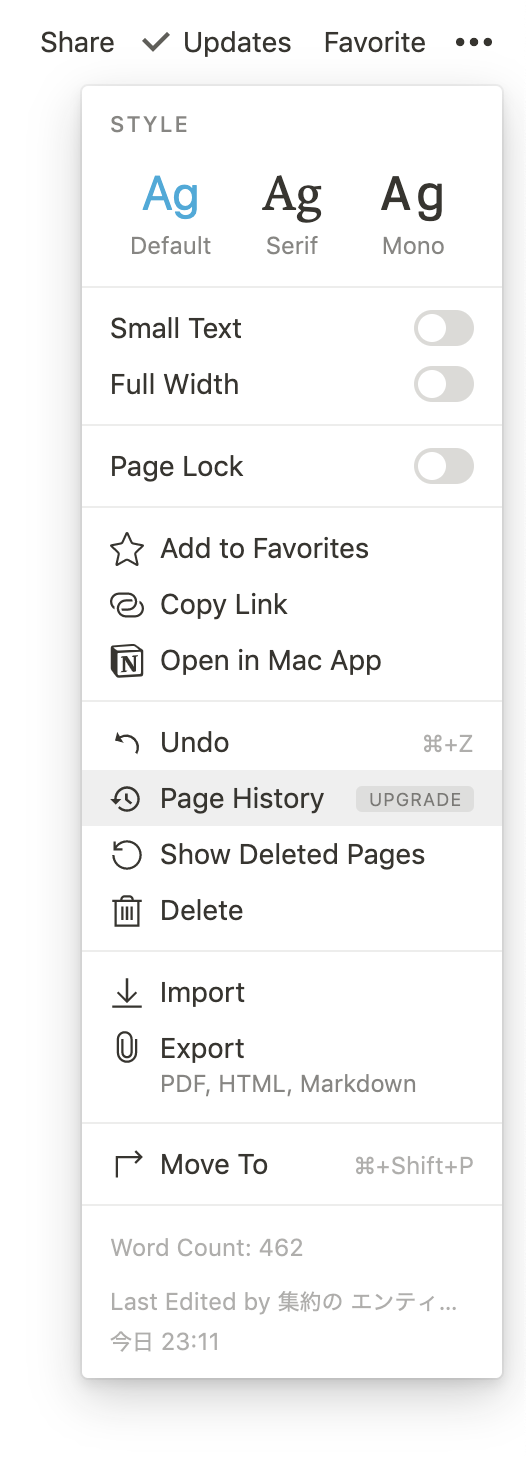Click the Share button in top bar

point(77,43)
